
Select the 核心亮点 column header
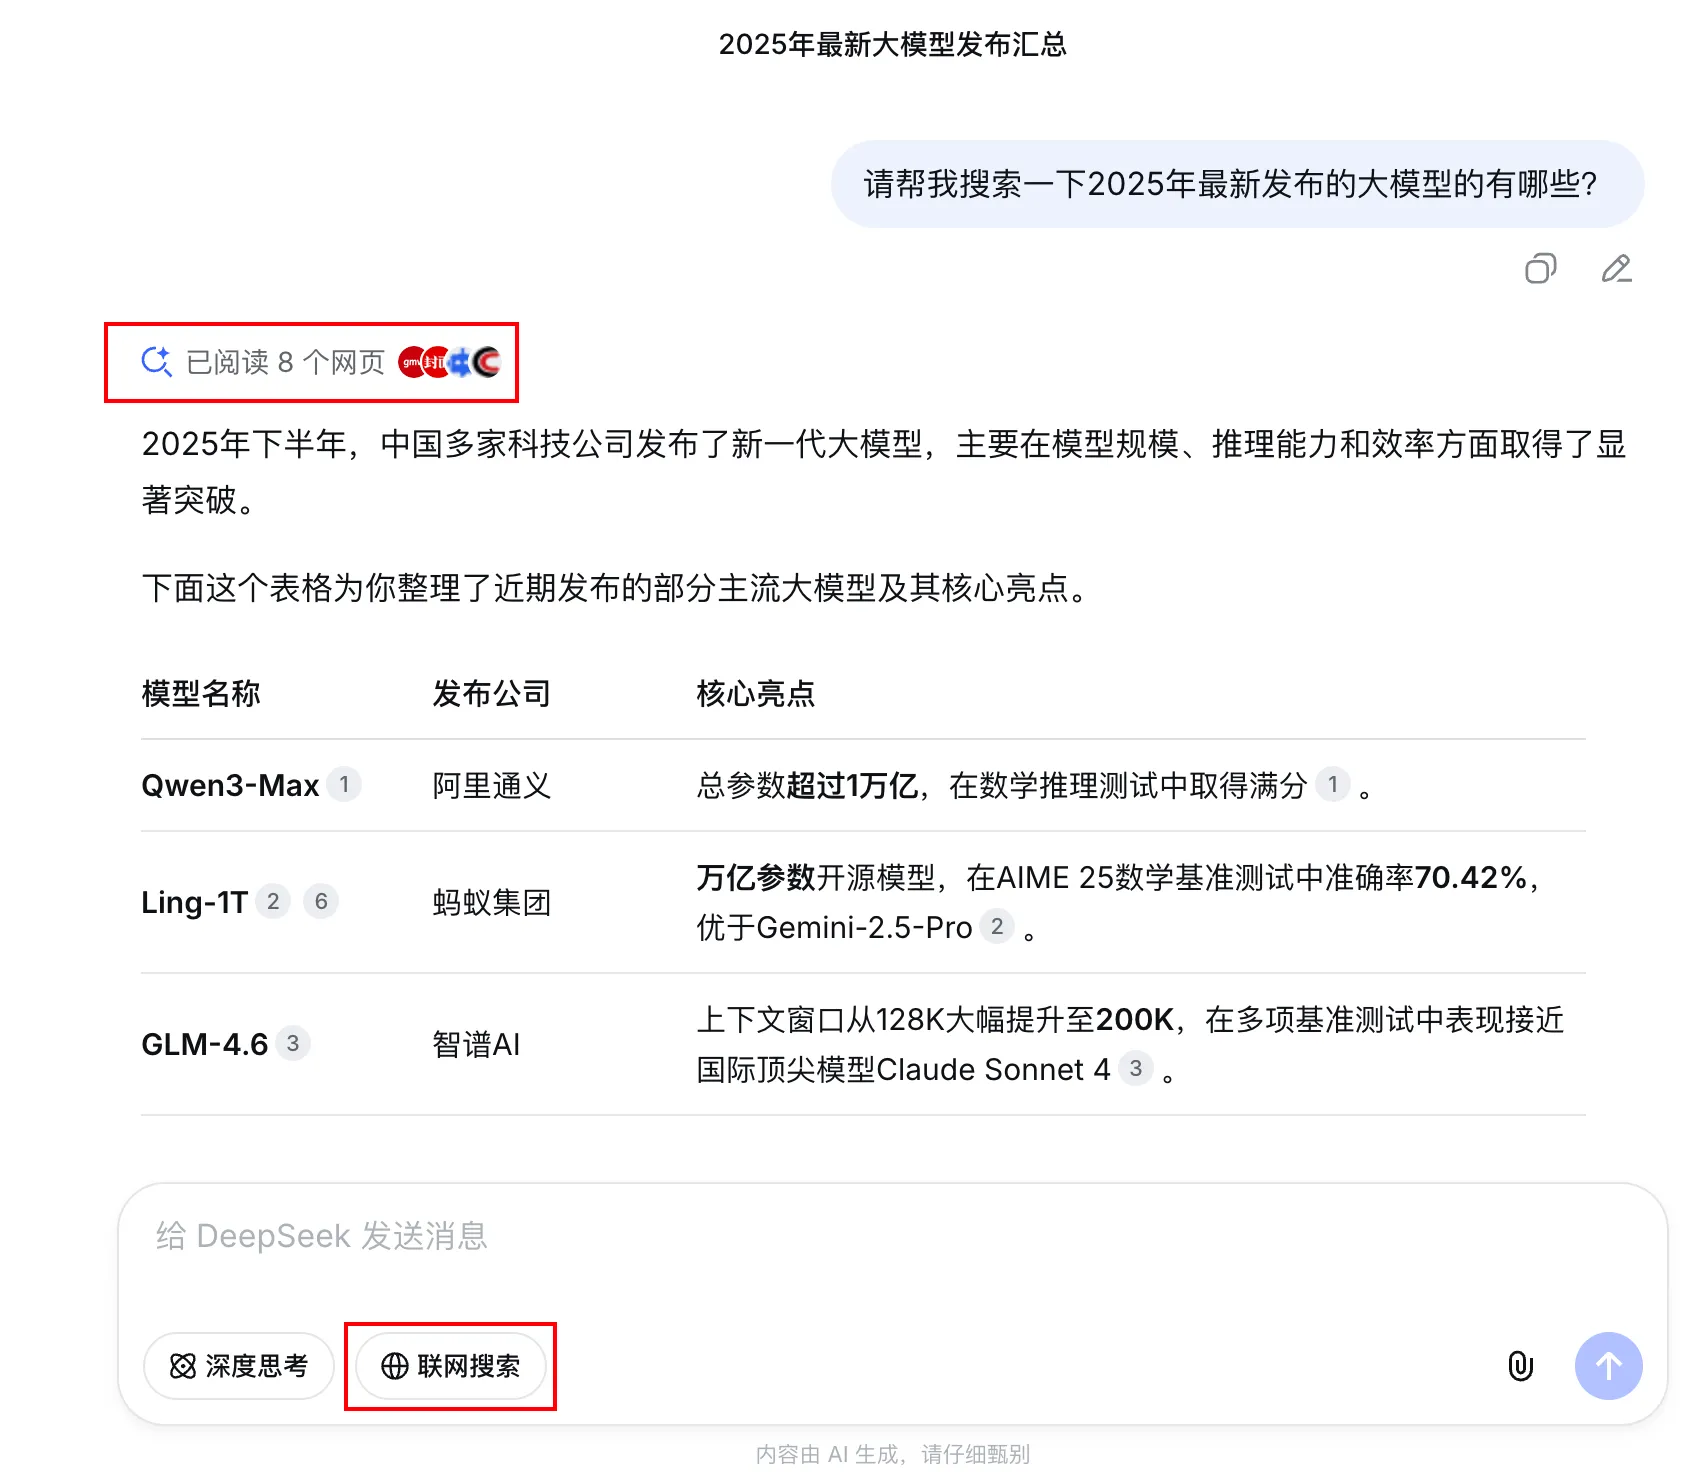coord(755,693)
